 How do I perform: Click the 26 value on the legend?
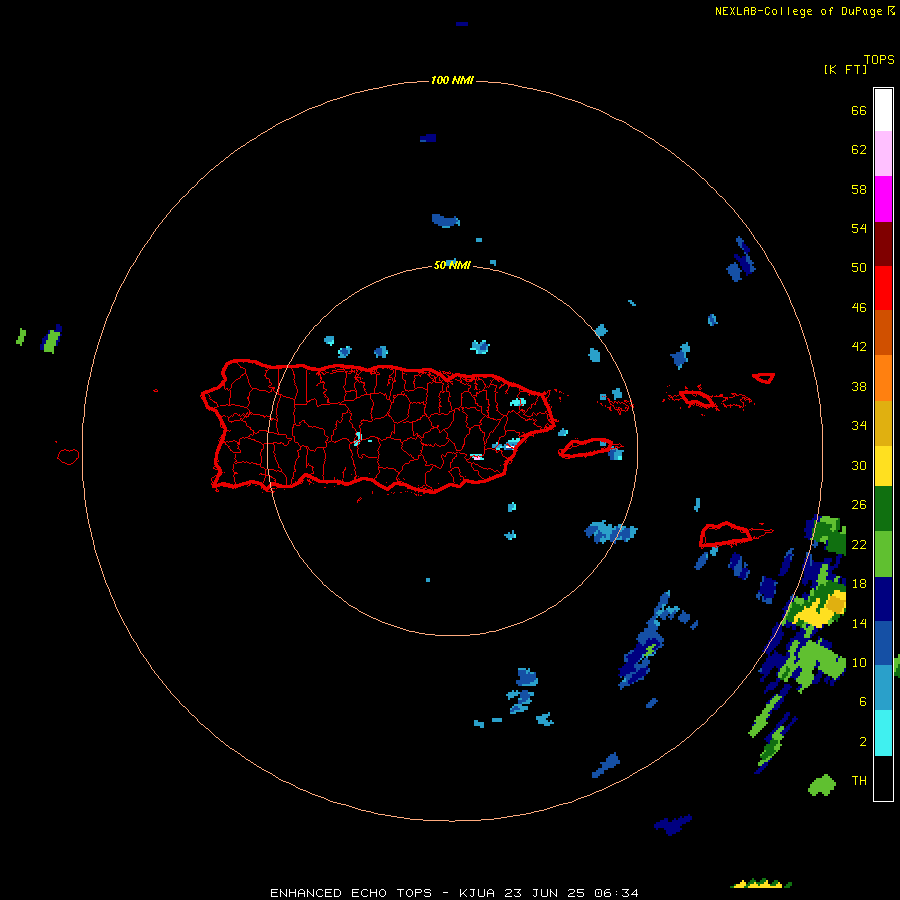(x=859, y=505)
